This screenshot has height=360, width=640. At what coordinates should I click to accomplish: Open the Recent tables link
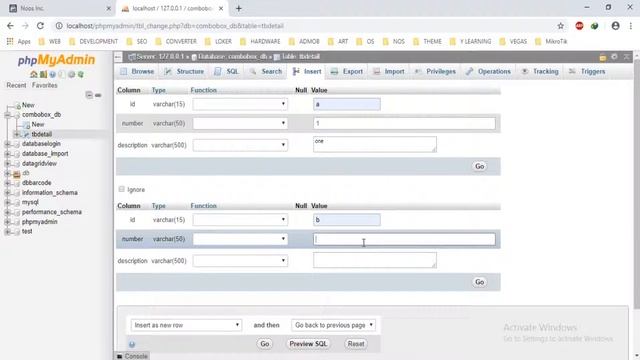click(x=16, y=85)
